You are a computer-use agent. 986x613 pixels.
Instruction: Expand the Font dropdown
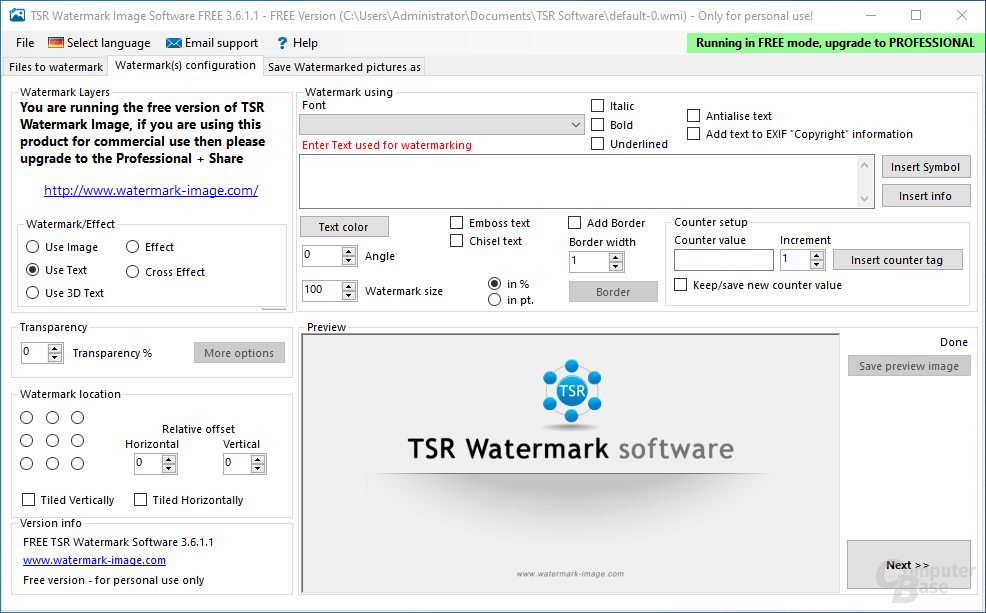pyautogui.click(x=575, y=124)
